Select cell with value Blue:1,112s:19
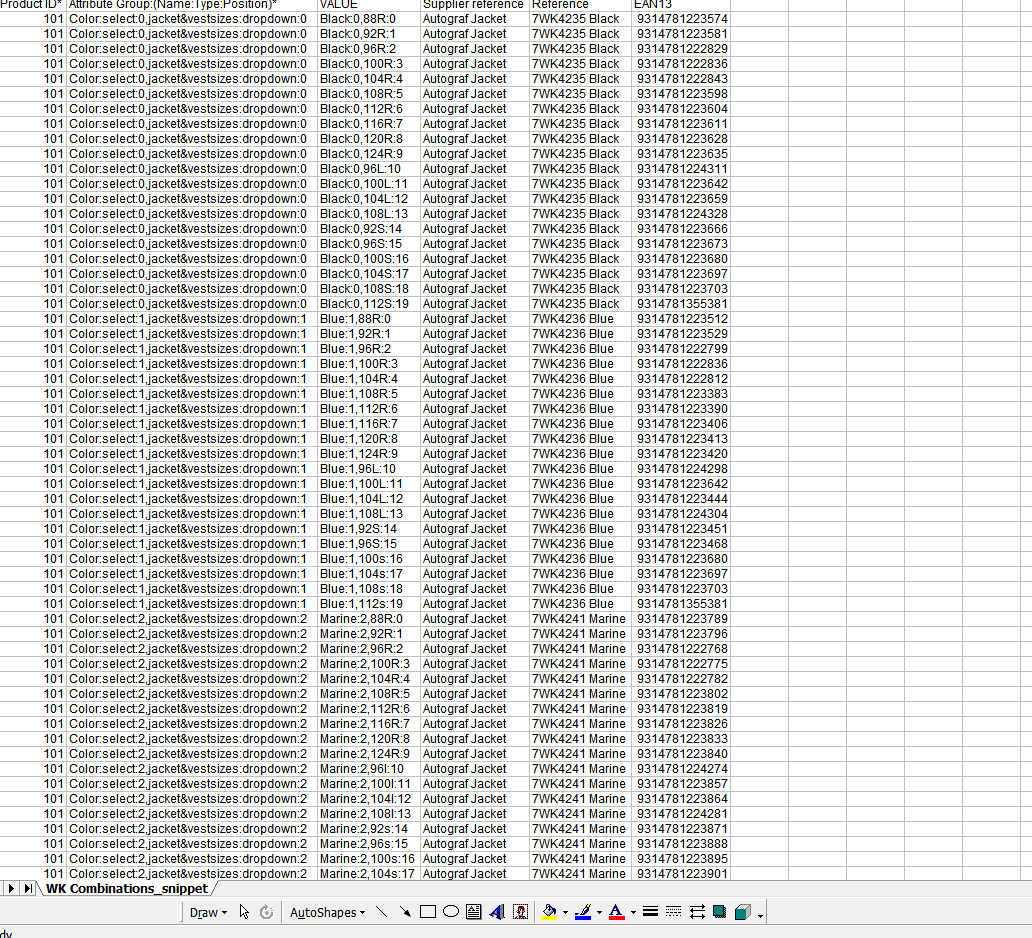The height and width of the screenshot is (938, 1032). pyautogui.click(x=368, y=604)
